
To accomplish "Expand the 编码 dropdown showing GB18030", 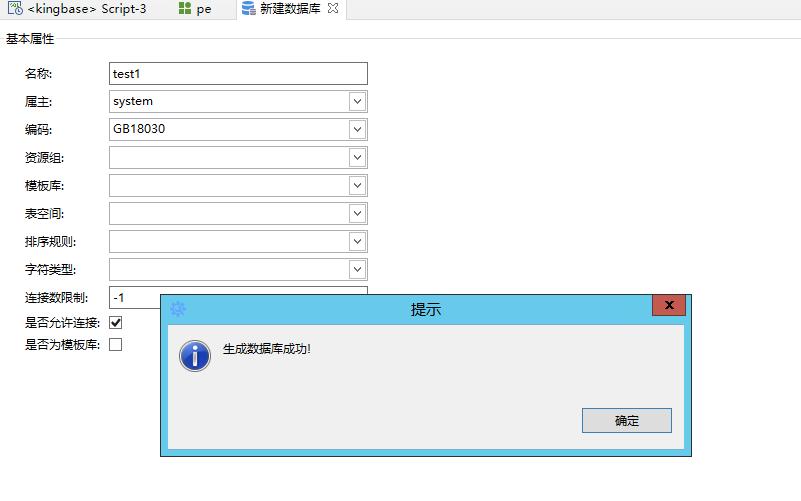I will point(357,129).
